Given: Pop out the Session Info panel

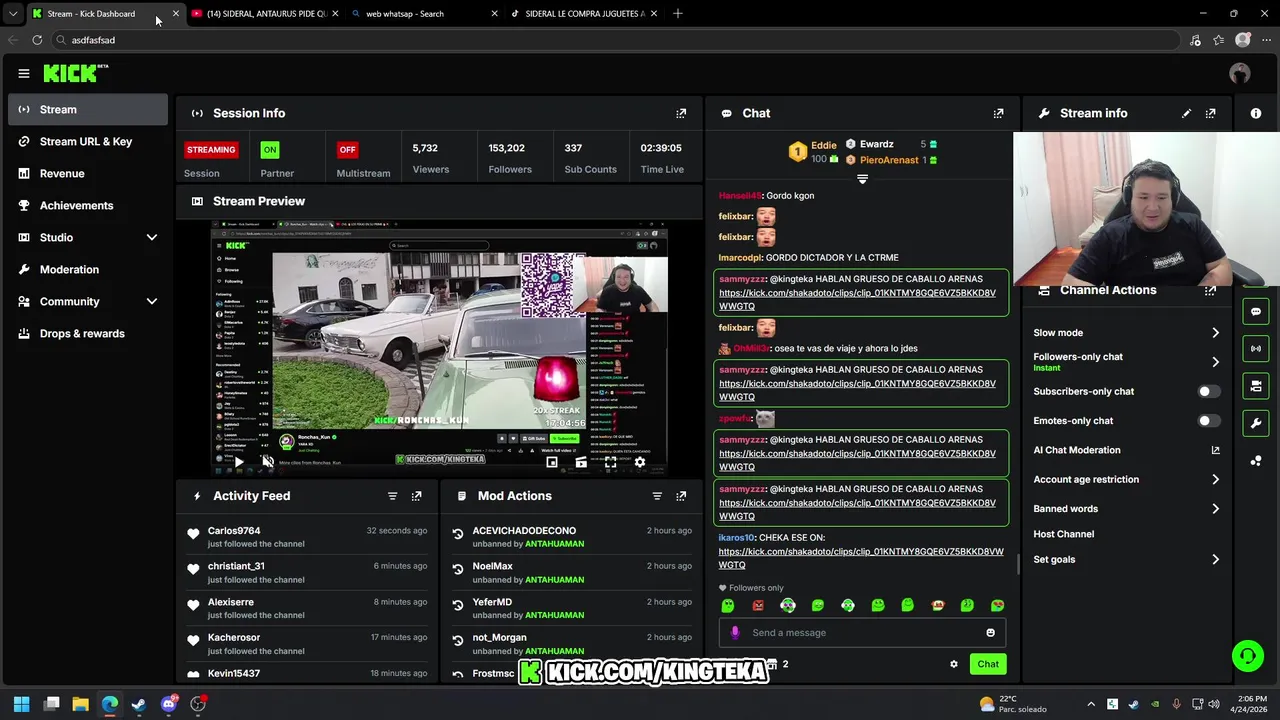Looking at the screenshot, I should click(x=681, y=113).
